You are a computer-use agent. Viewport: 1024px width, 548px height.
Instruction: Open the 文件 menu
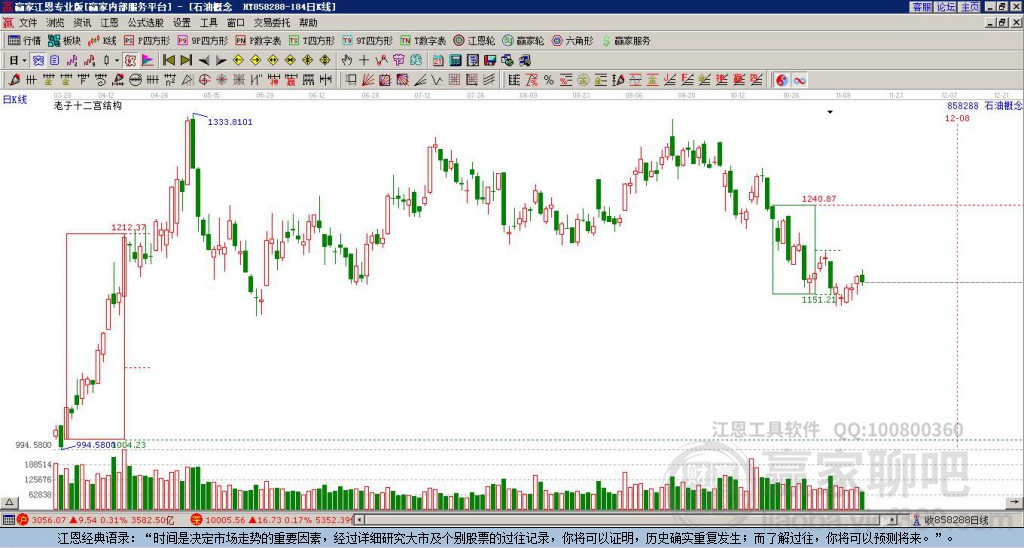(x=28, y=23)
